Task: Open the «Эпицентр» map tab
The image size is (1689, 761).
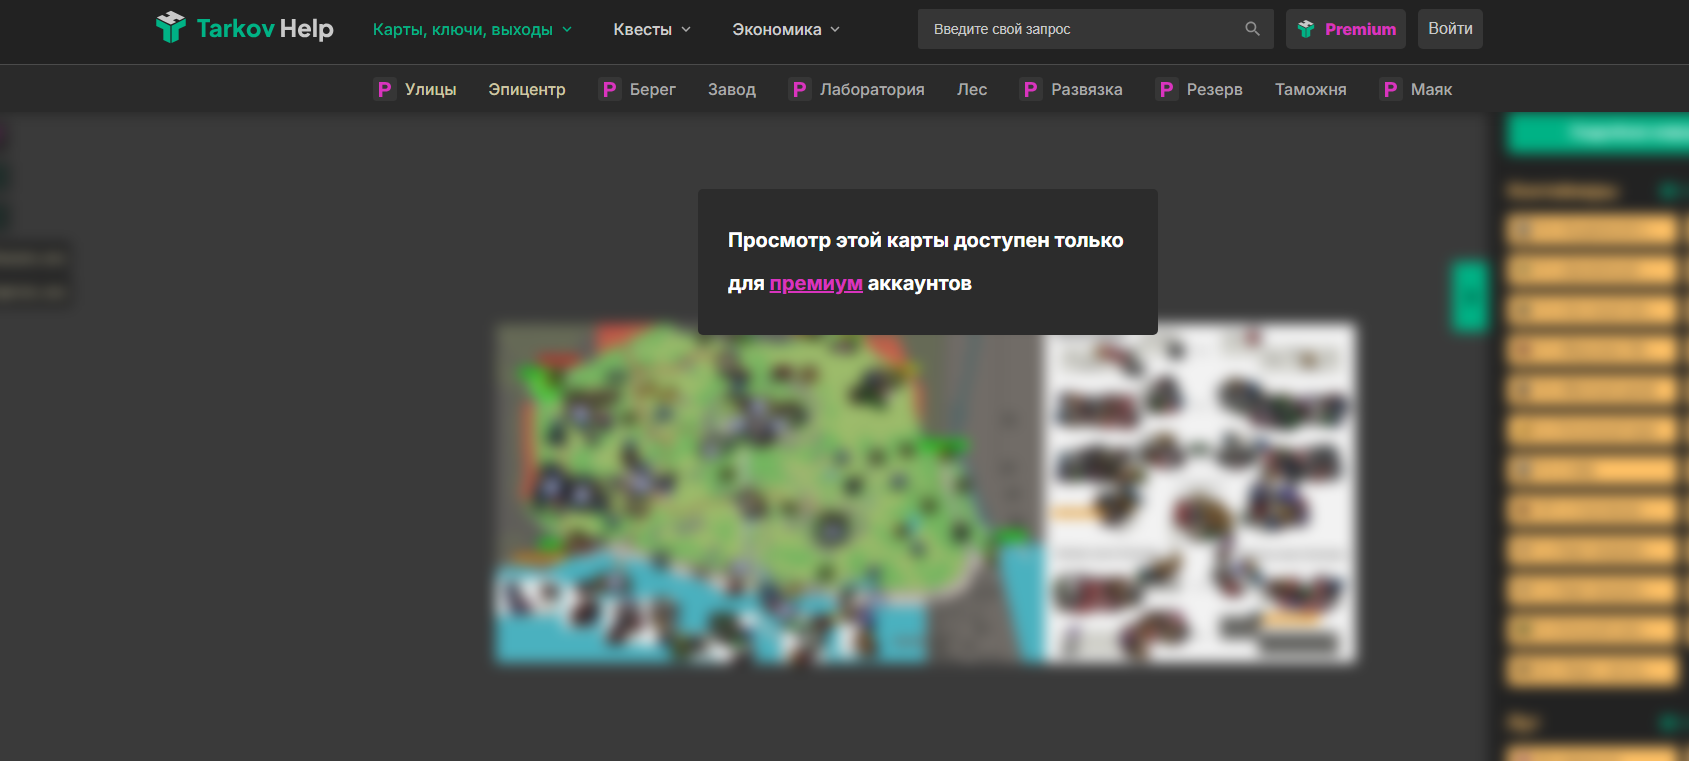Action: pos(527,90)
